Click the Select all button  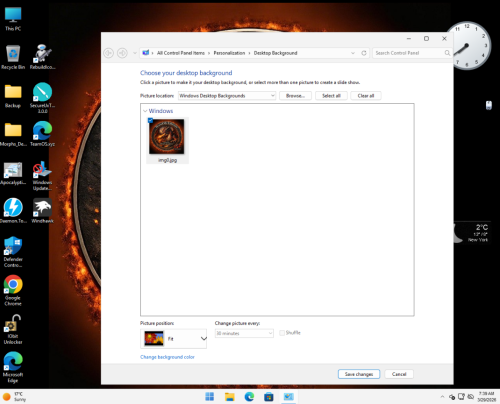[x=331, y=96]
